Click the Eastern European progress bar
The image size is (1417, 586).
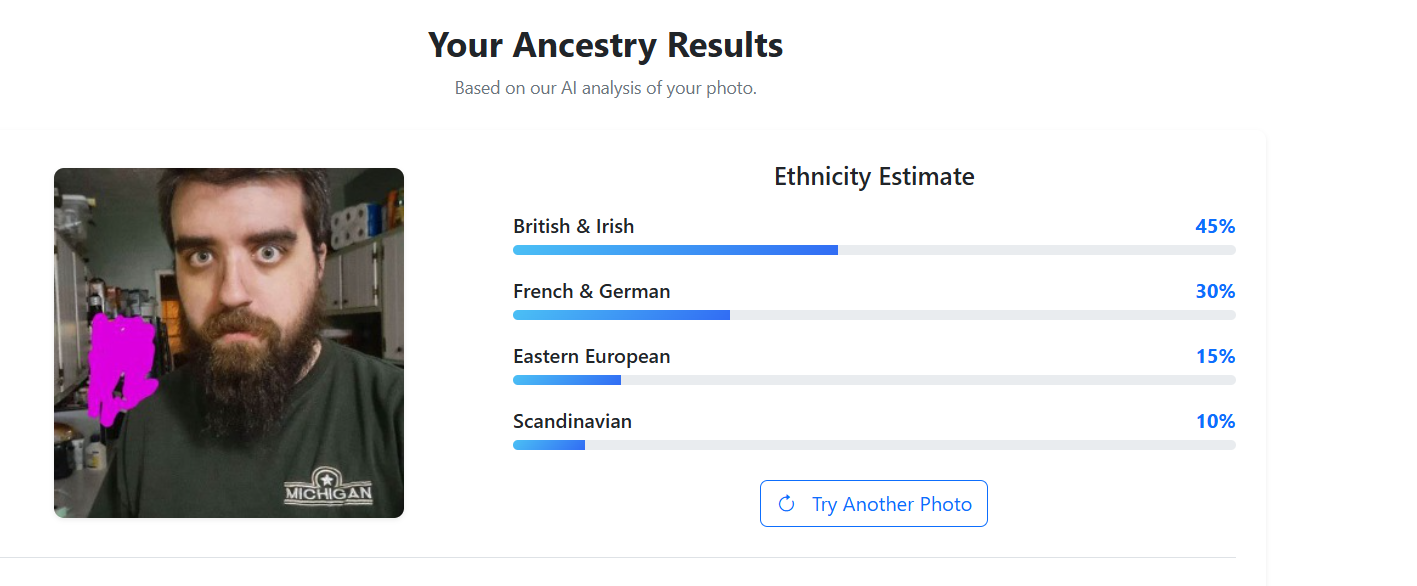point(874,380)
